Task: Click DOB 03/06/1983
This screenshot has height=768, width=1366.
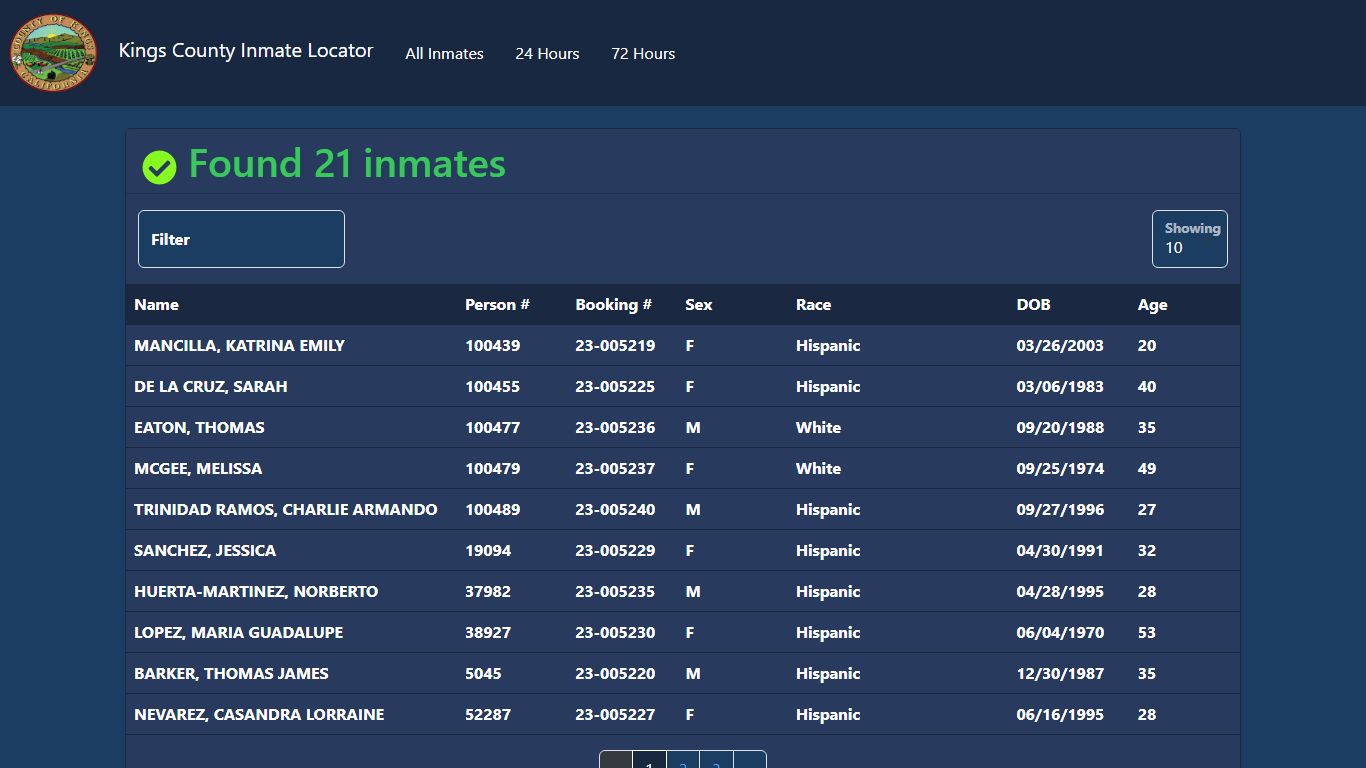Action: coord(1060,387)
